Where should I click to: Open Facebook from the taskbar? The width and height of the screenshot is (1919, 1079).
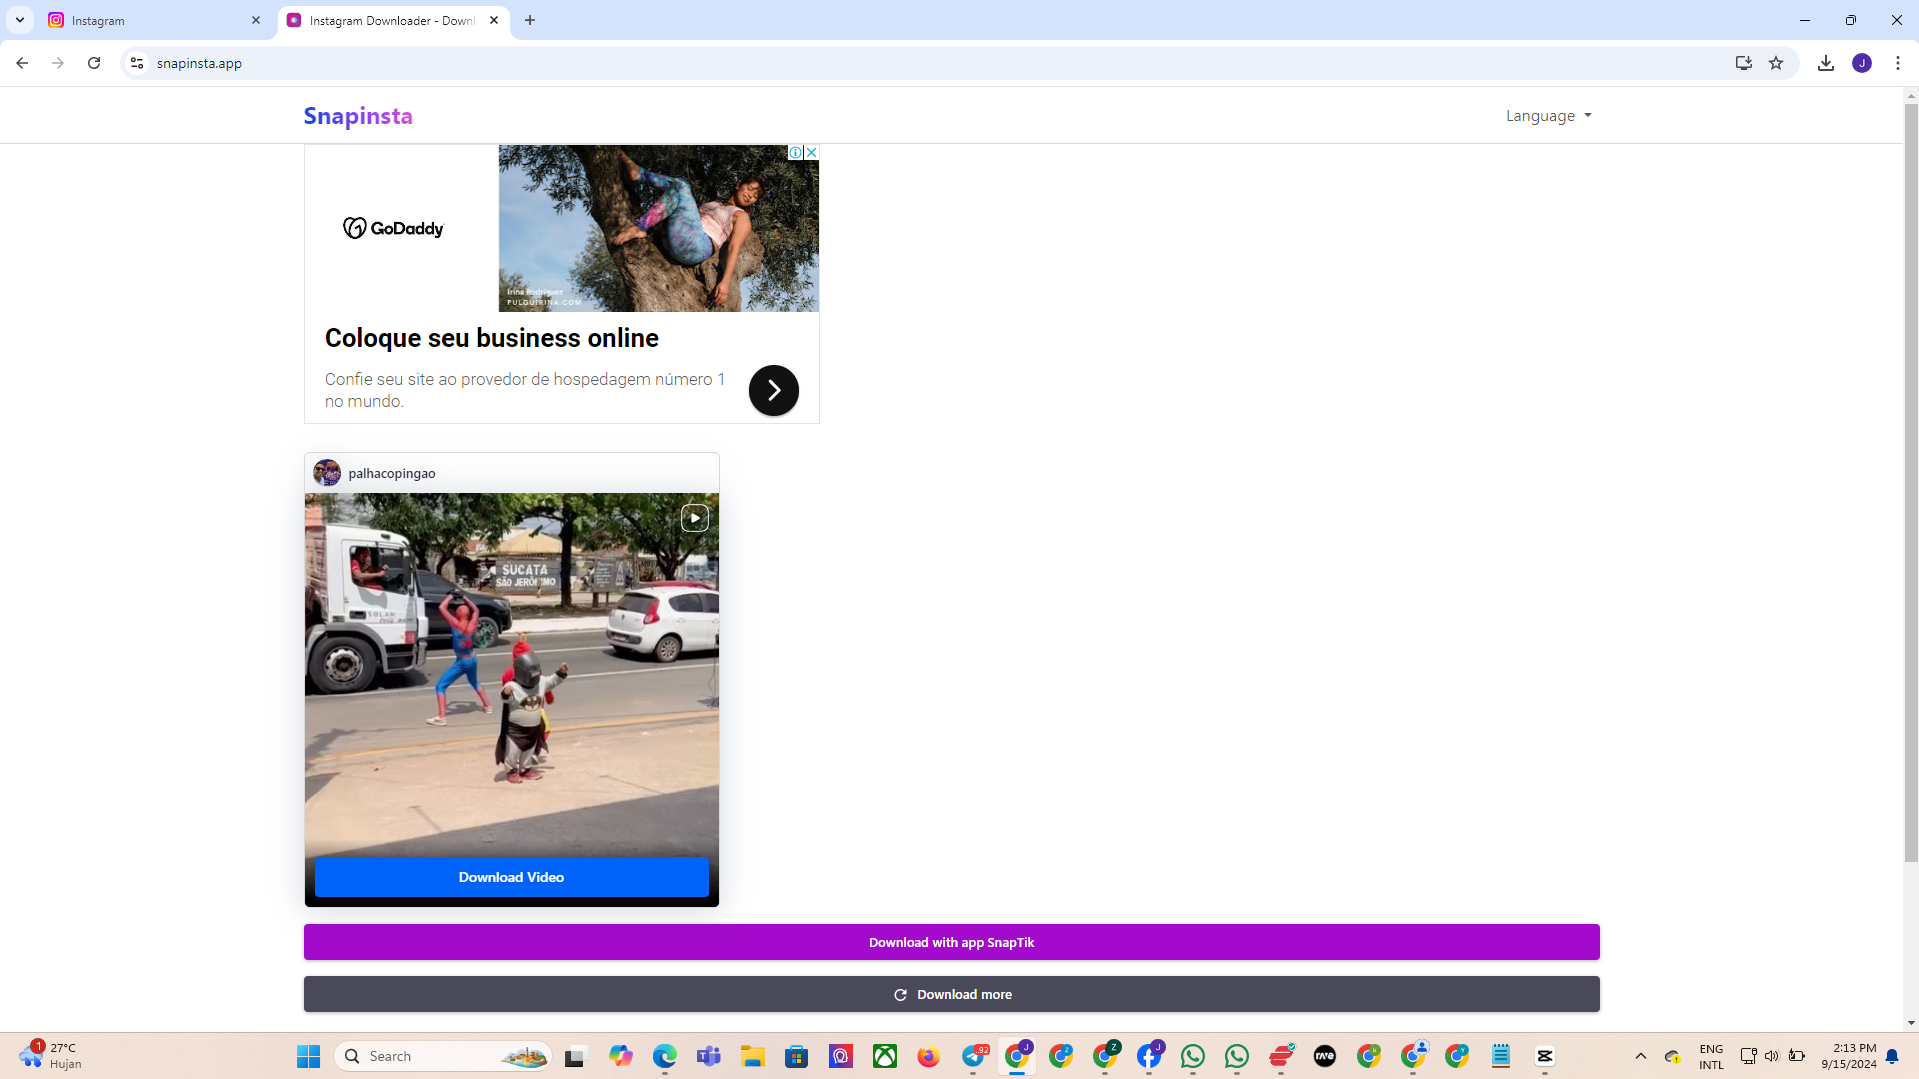coord(1149,1056)
